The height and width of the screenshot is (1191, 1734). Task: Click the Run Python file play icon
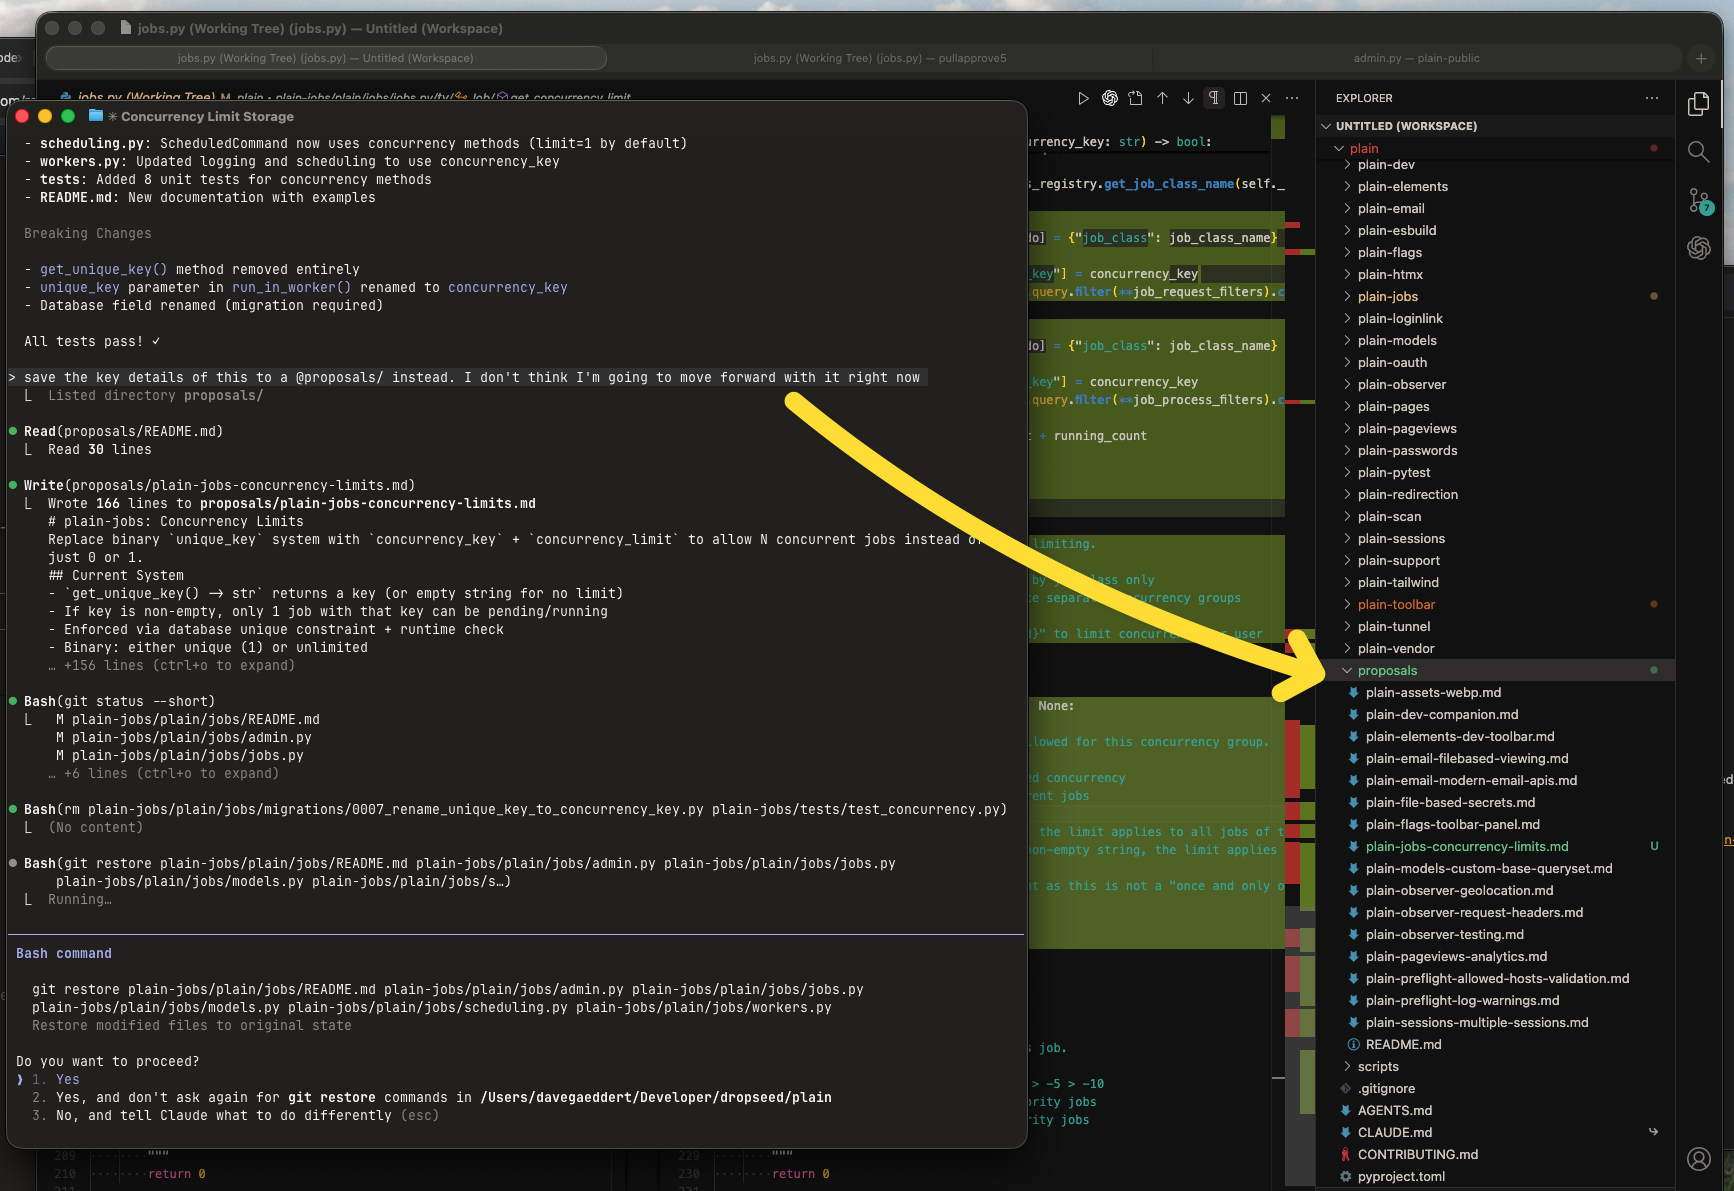(x=1083, y=98)
